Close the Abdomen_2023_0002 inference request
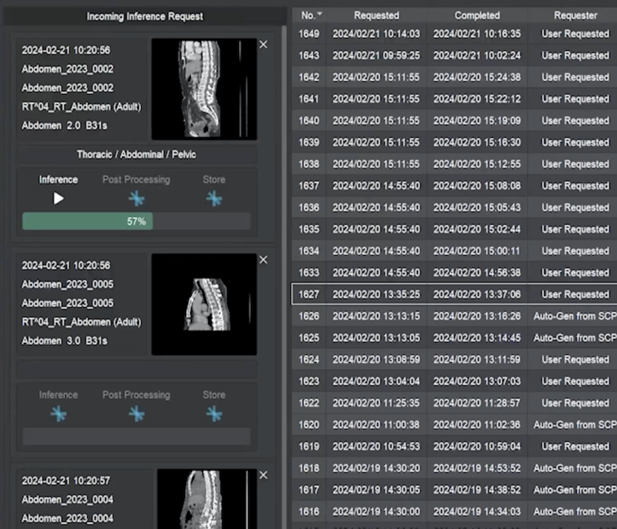The image size is (617, 529). 263,45
